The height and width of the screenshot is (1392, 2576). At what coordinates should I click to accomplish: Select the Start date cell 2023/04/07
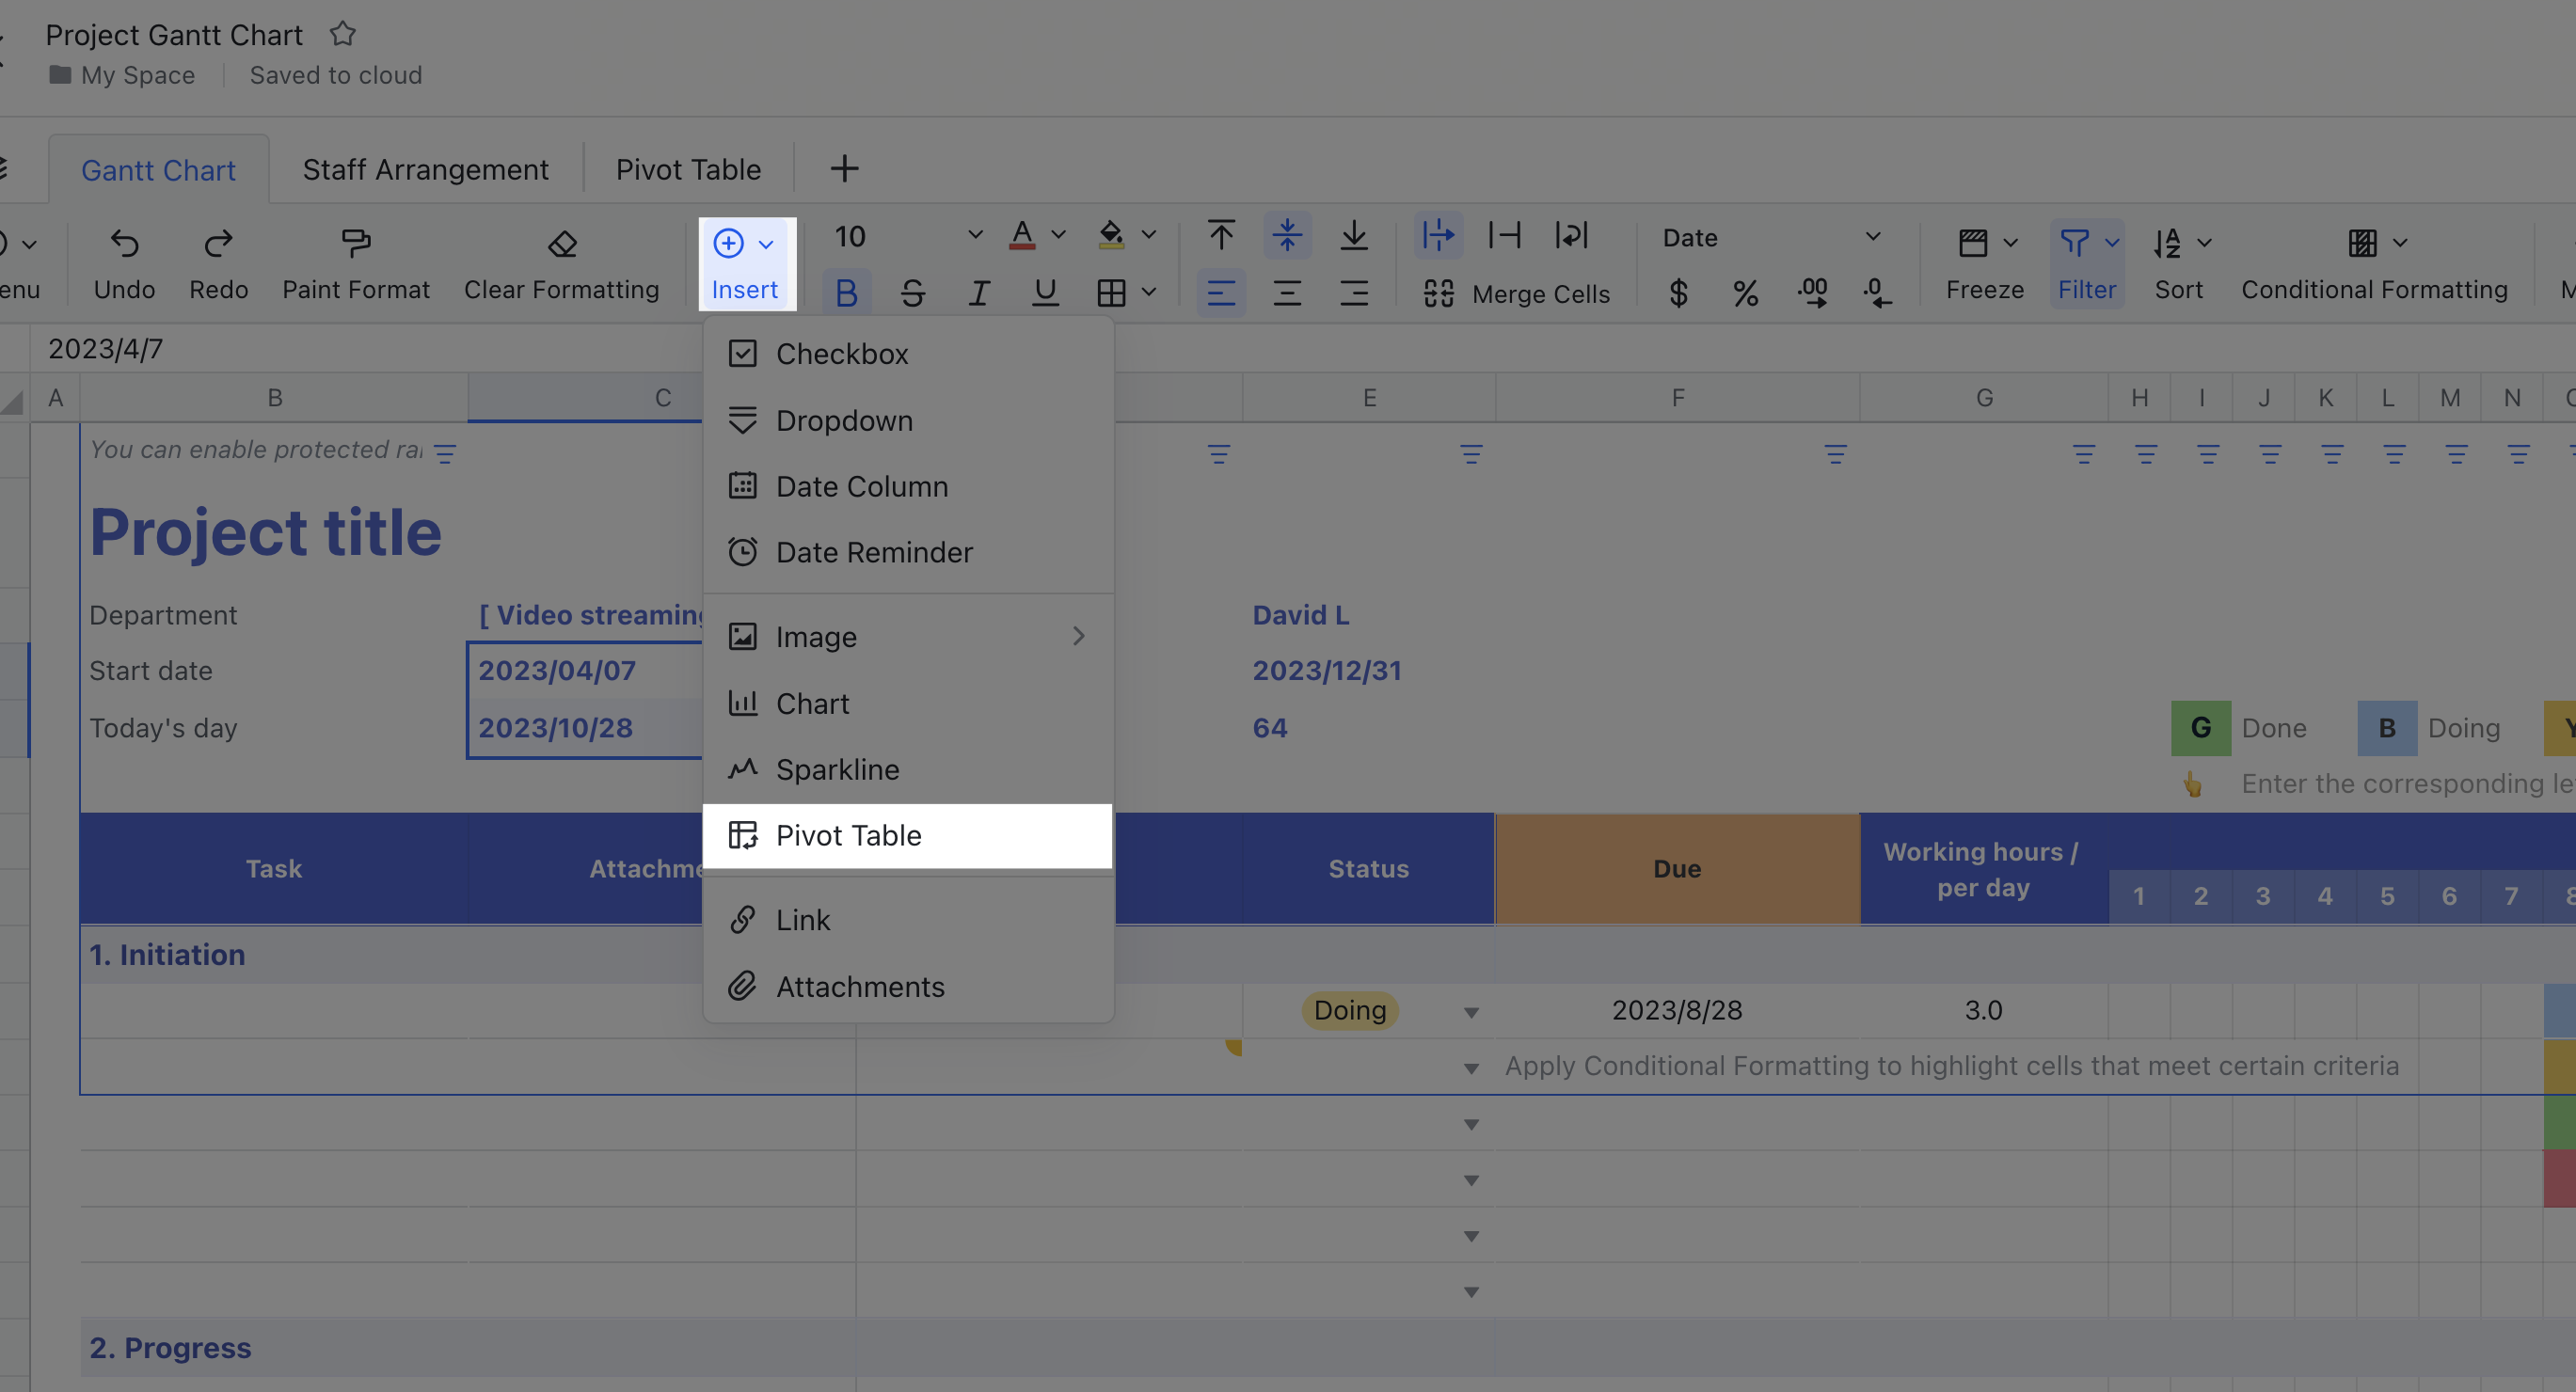[x=556, y=670]
